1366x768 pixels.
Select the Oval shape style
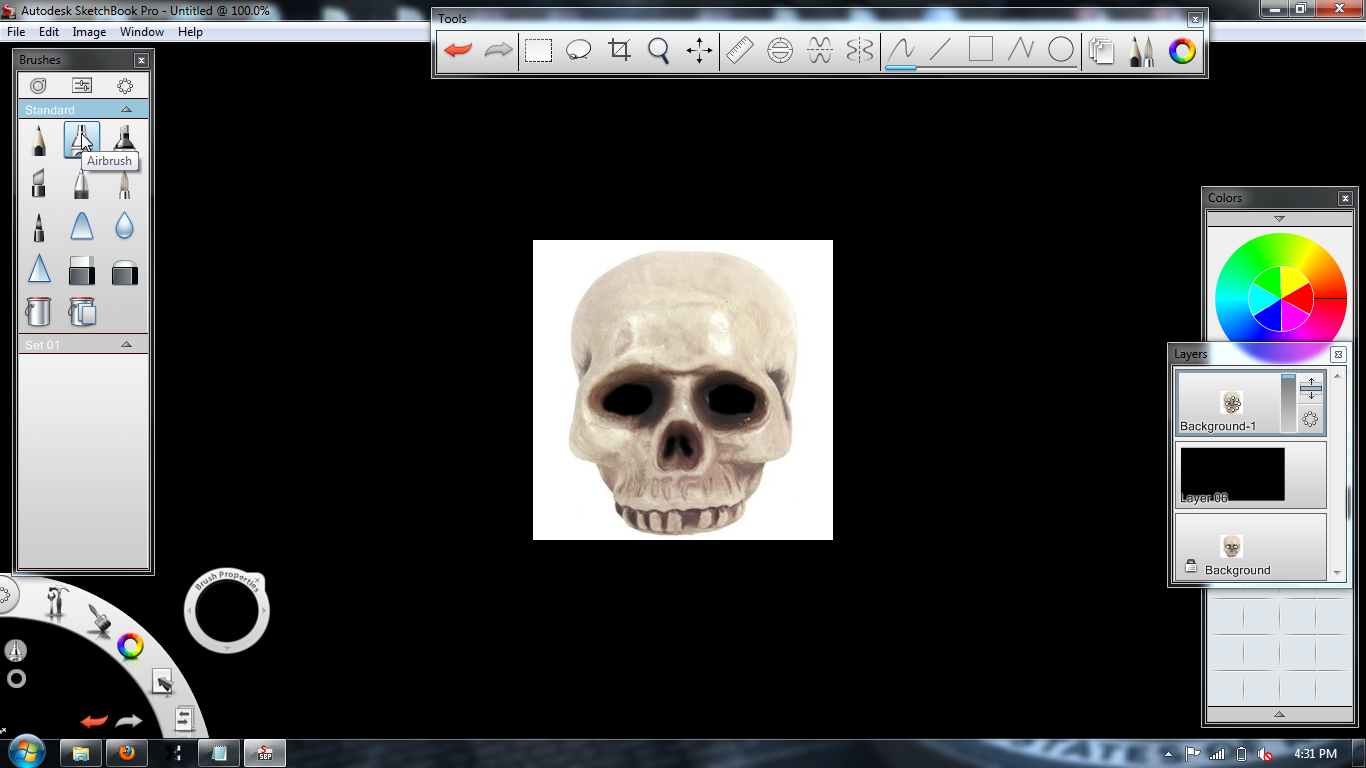(x=1061, y=50)
